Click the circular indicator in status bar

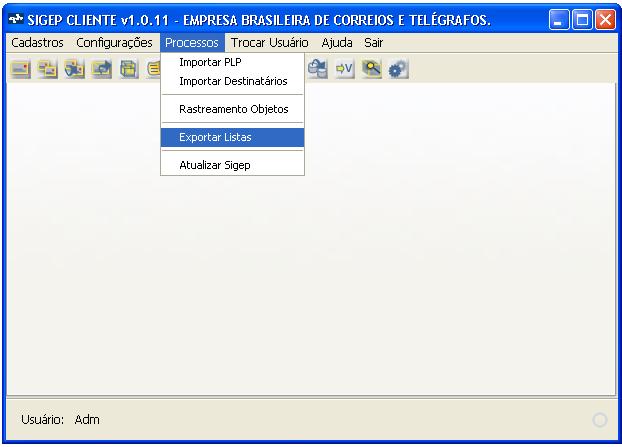[599, 420]
